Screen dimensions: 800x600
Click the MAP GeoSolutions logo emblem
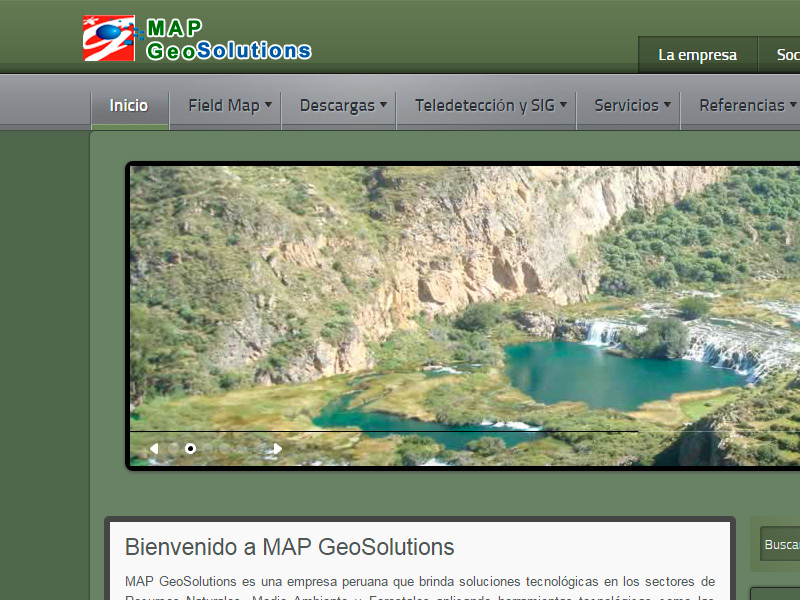[110, 39]
